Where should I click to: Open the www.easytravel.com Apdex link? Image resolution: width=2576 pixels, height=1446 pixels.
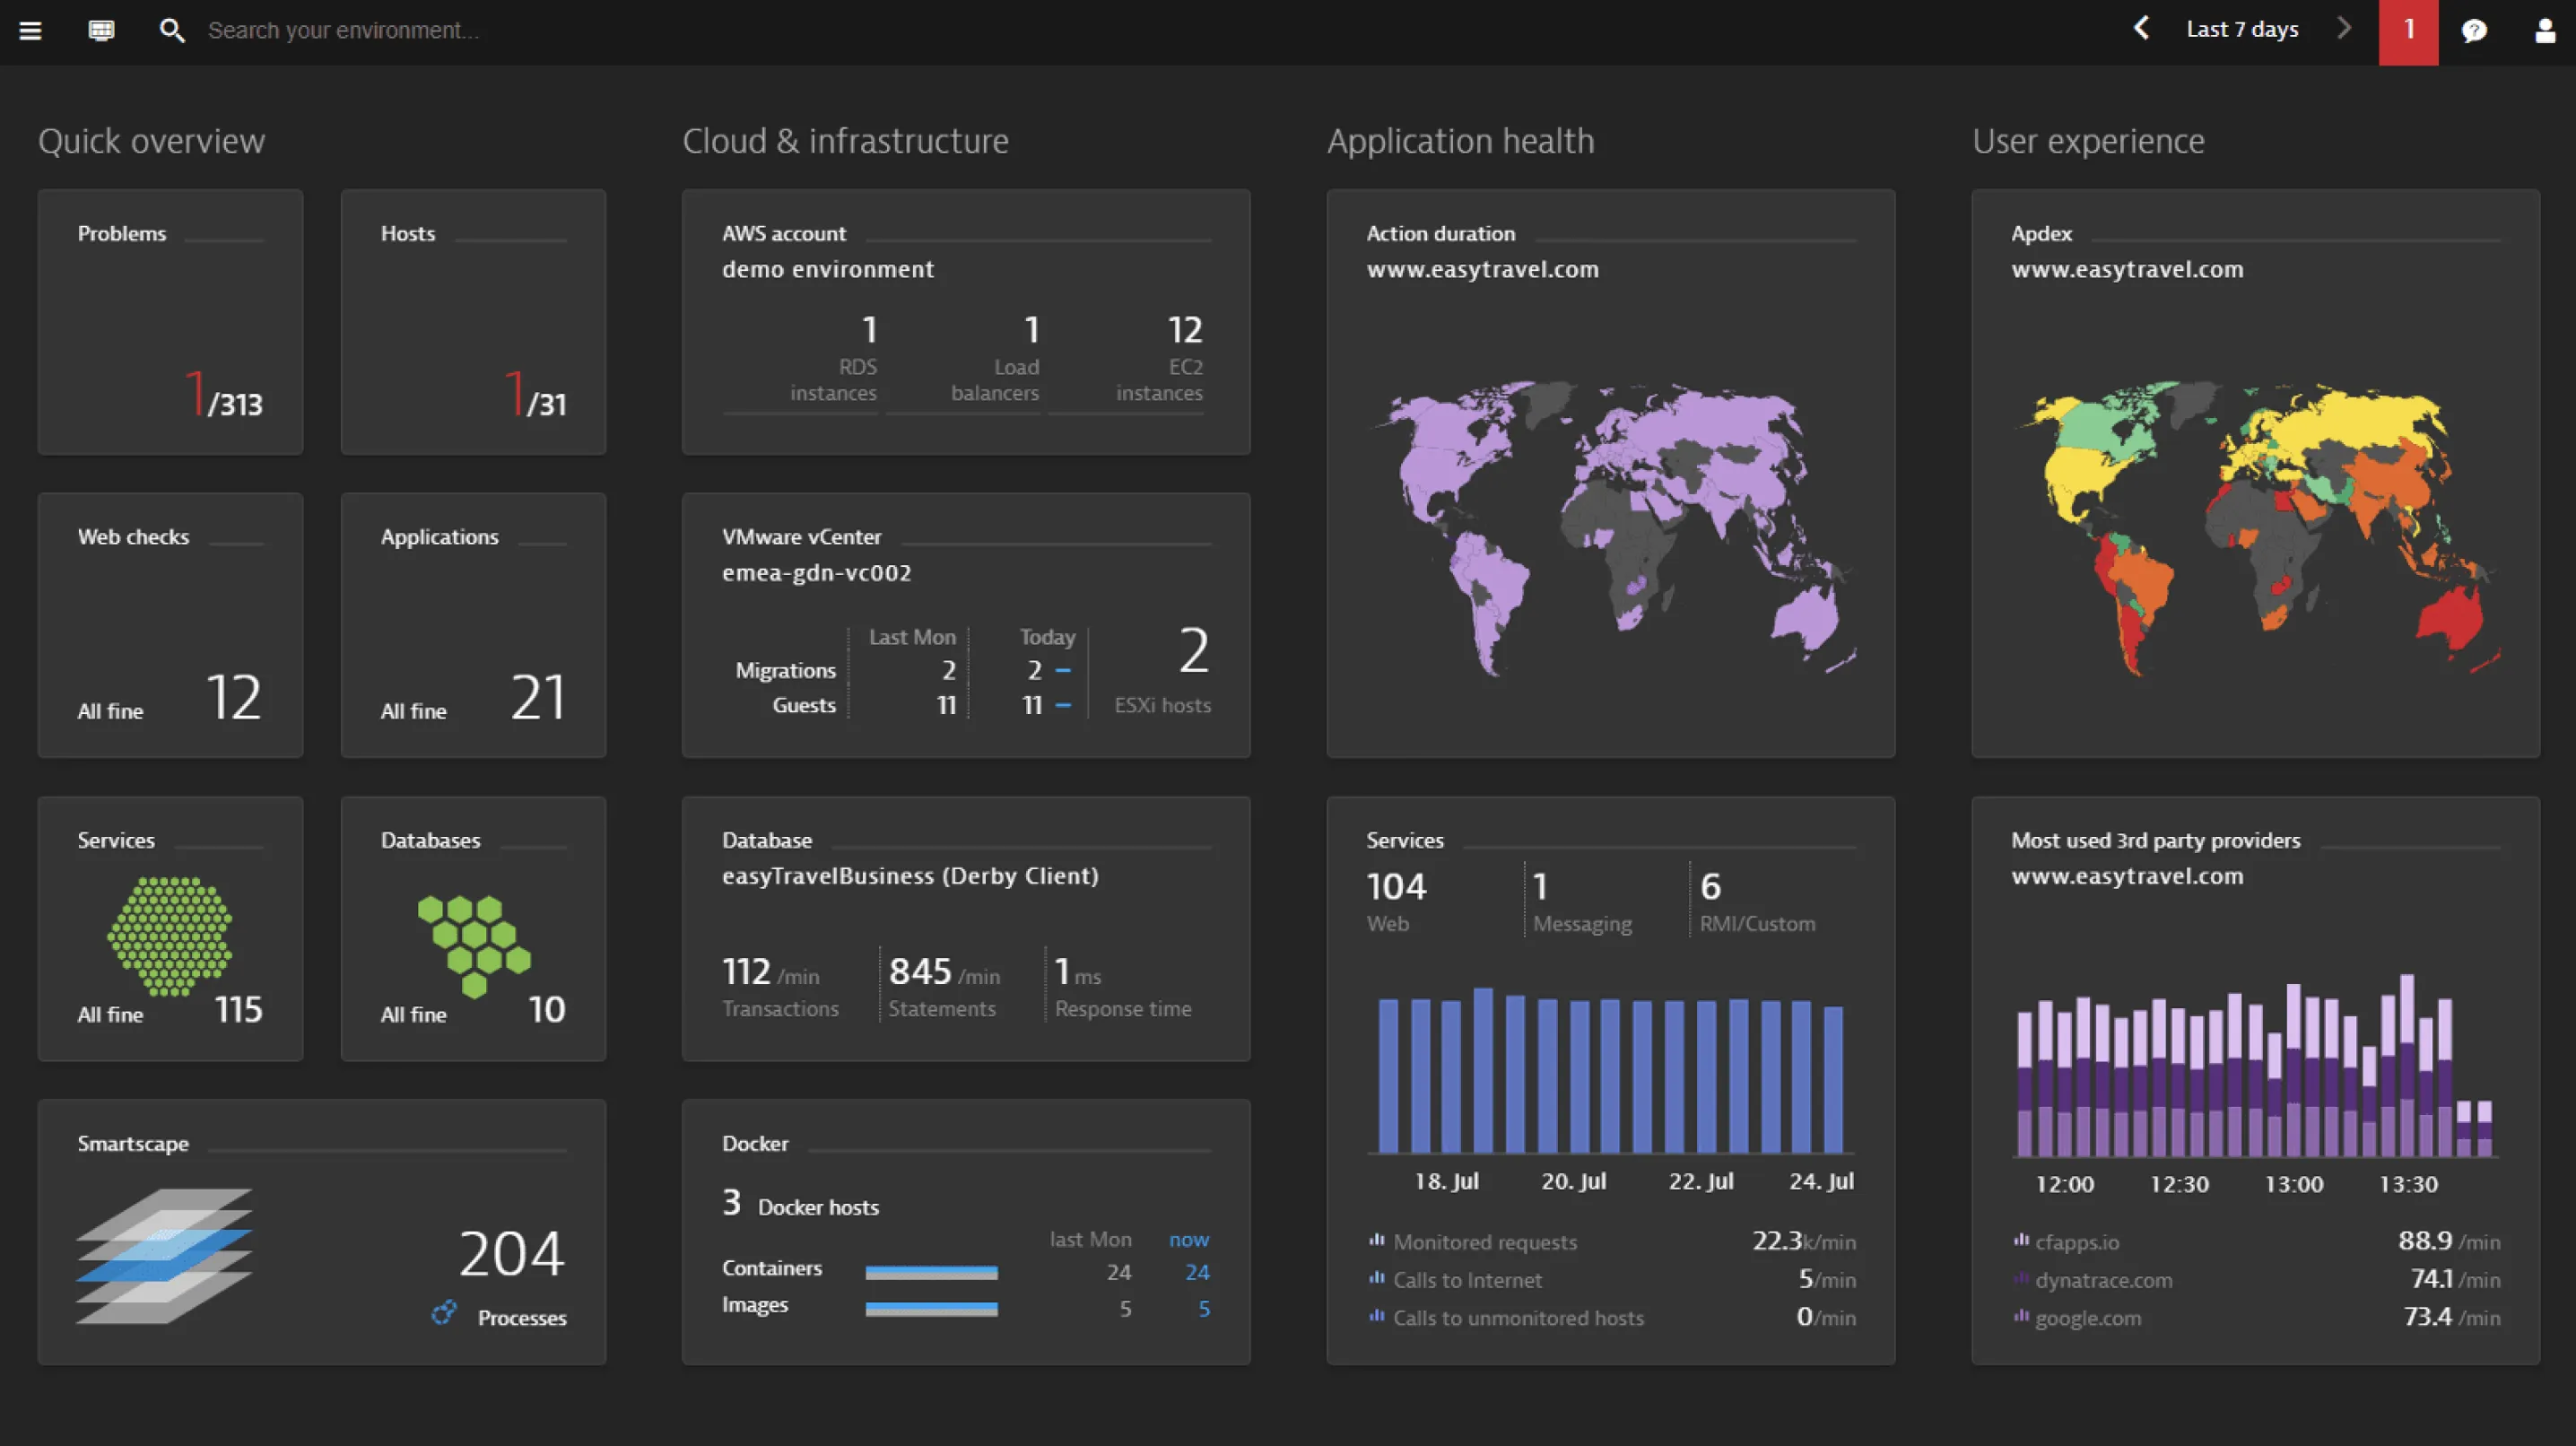2127,268
